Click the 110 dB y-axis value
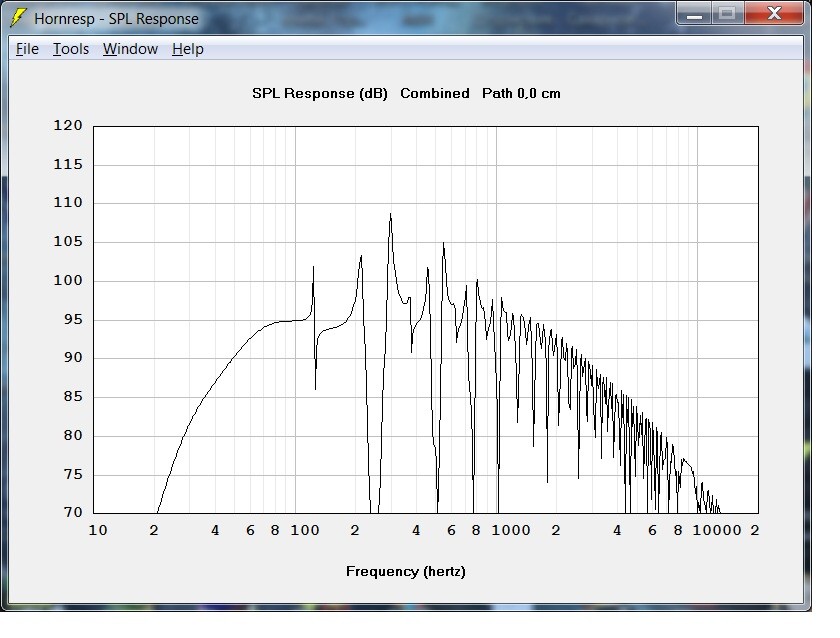 point(68,202)
